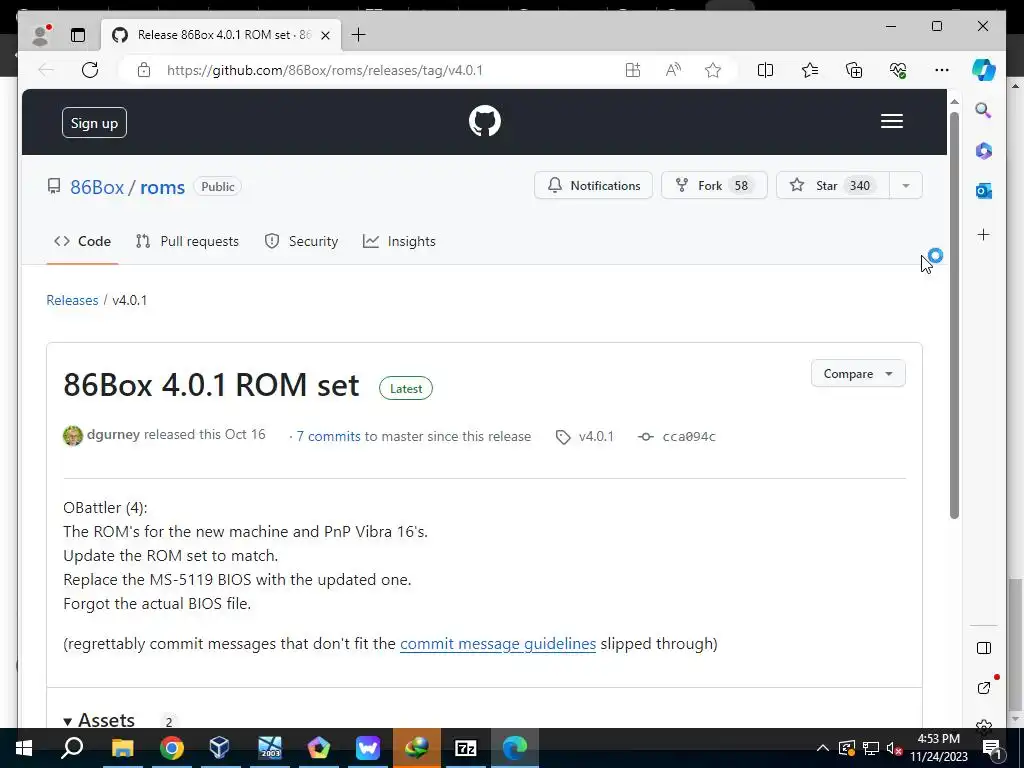Open 7-Zip from the taskbar
Viewport: 1024px width, 768px height.
(465, 748)
